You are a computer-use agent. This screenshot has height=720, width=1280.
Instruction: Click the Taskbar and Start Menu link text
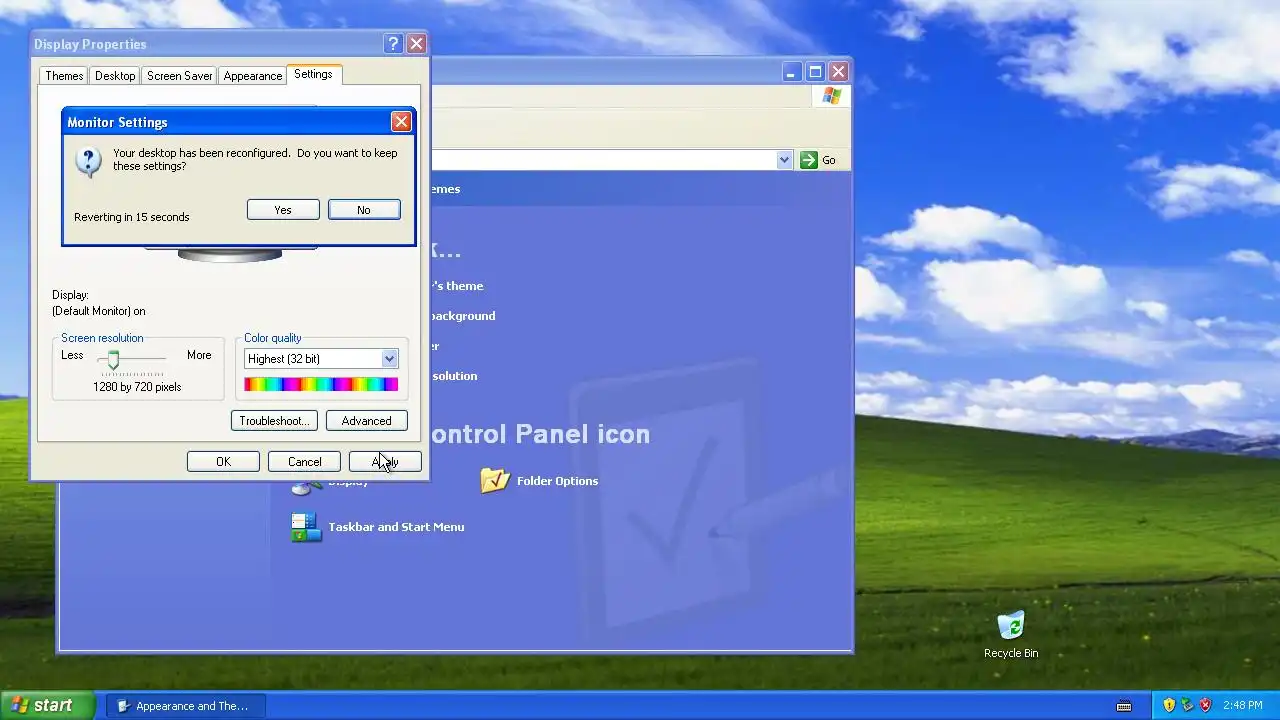point(396,527)
